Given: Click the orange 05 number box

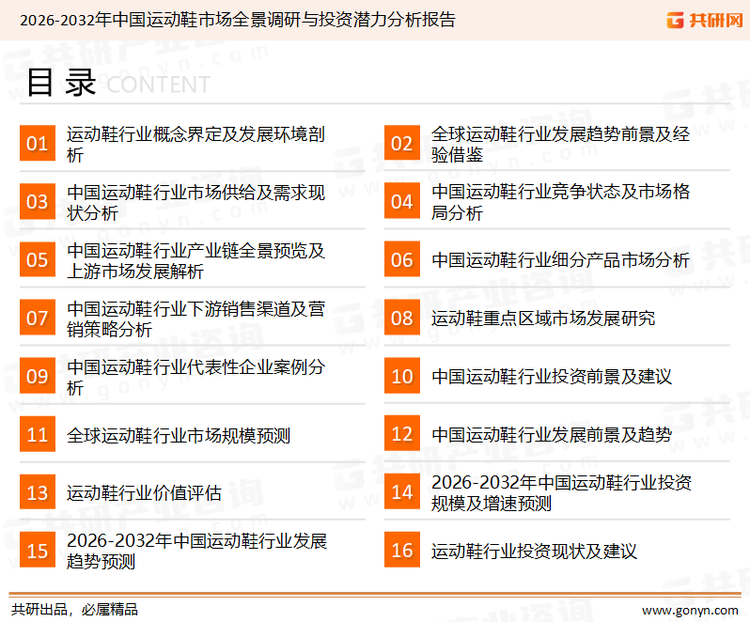Looking at the screenshot, I should [x=37, y=259].
